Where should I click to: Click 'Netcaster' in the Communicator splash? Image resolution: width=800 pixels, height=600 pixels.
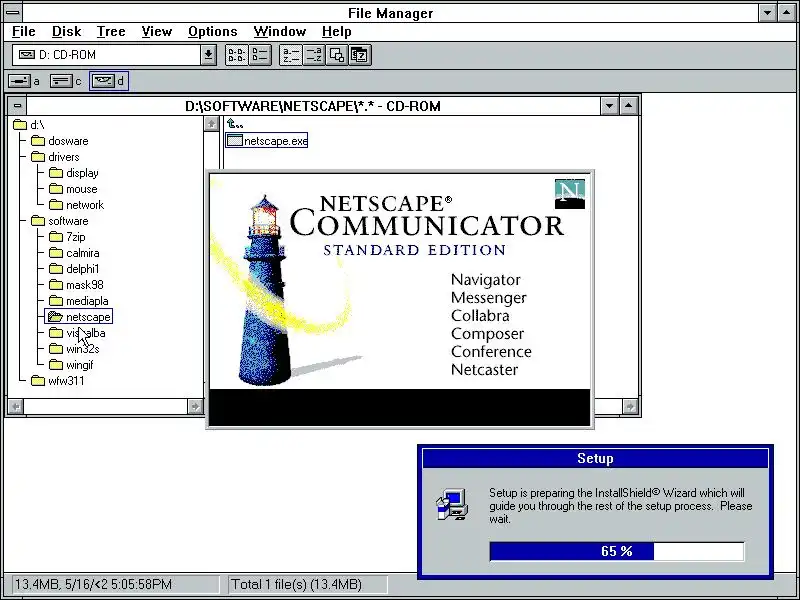click(x=484, y=369)
